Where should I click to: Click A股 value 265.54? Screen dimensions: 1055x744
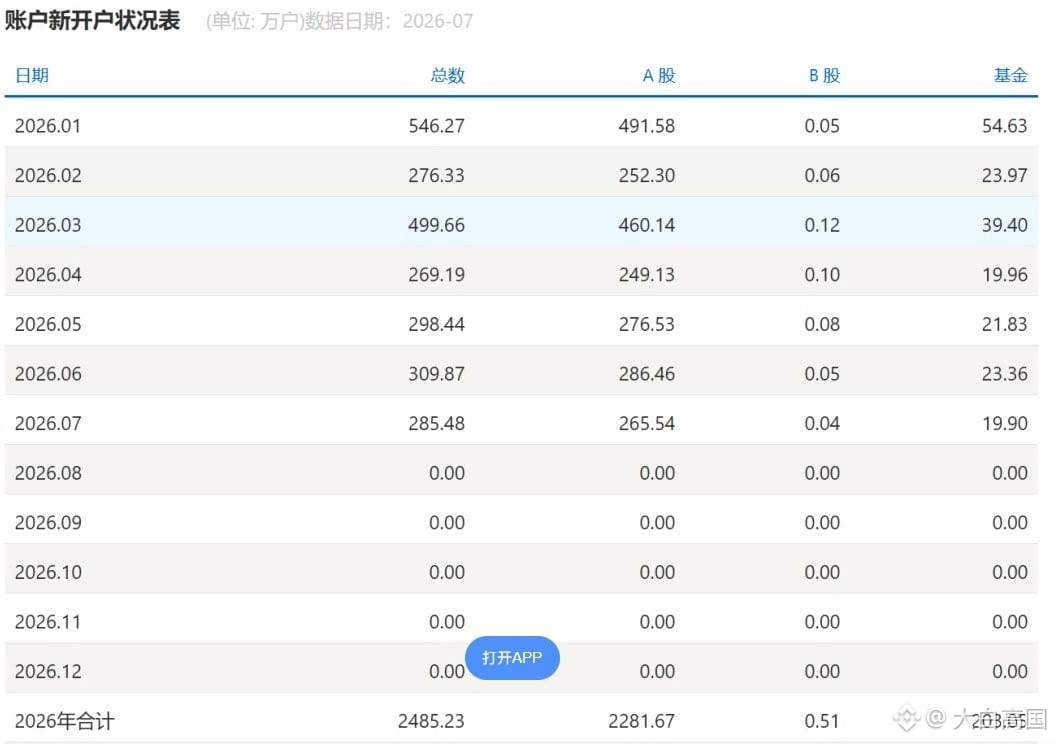[x=647, y=424]
